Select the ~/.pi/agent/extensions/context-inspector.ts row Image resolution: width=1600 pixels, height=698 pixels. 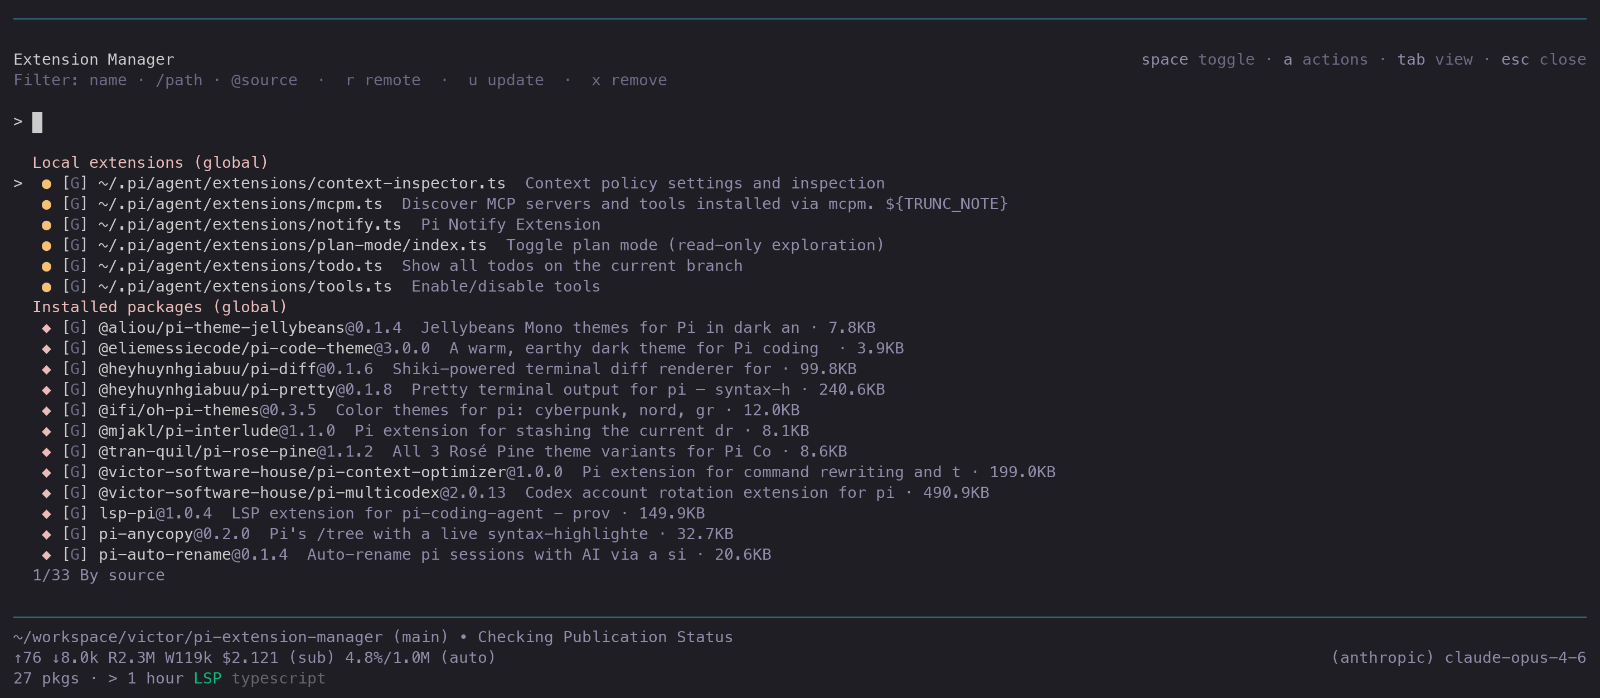click(x=450, y=184)
